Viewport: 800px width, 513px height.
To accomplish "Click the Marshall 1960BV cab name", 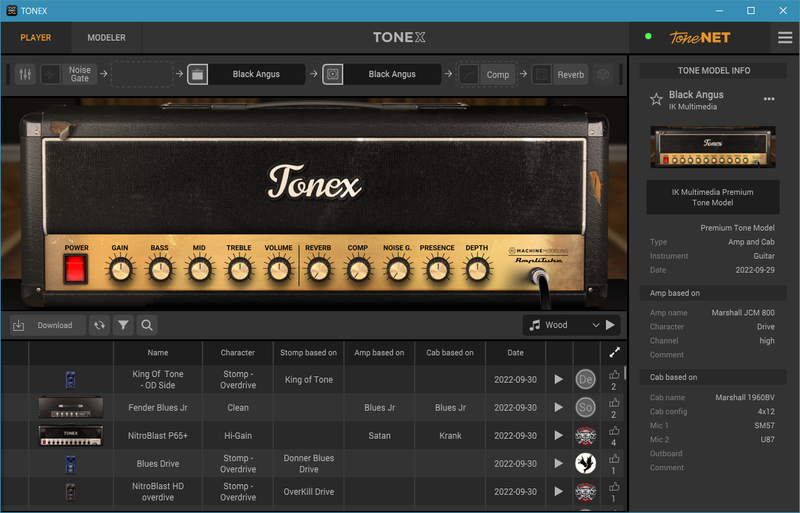I will (744, 397).
